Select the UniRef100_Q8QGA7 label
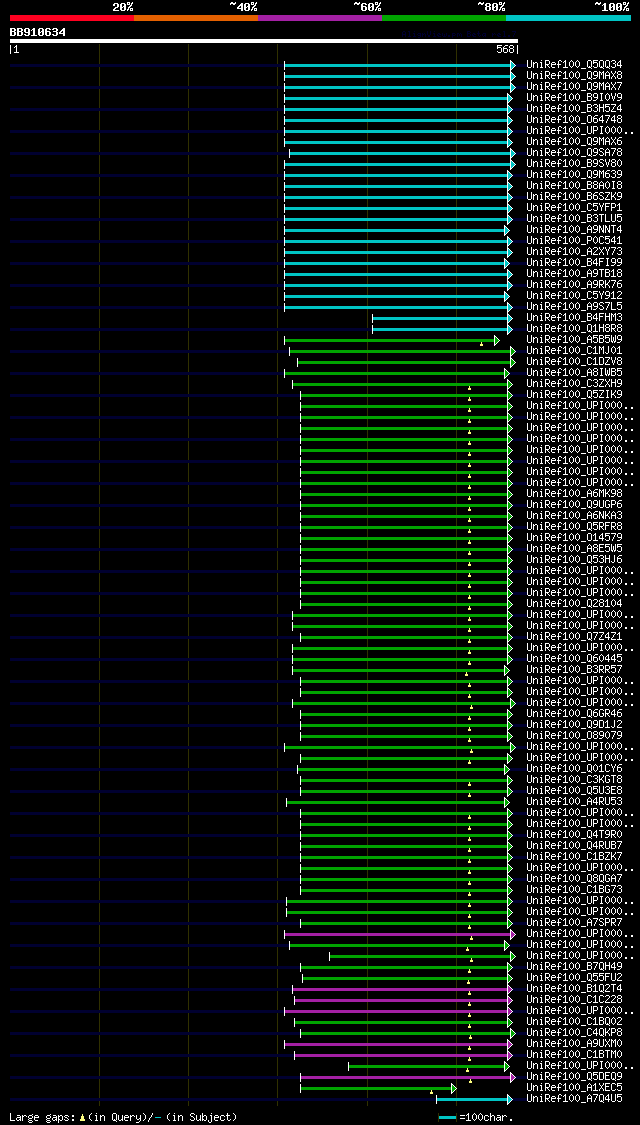 click(x=574, y=879)
